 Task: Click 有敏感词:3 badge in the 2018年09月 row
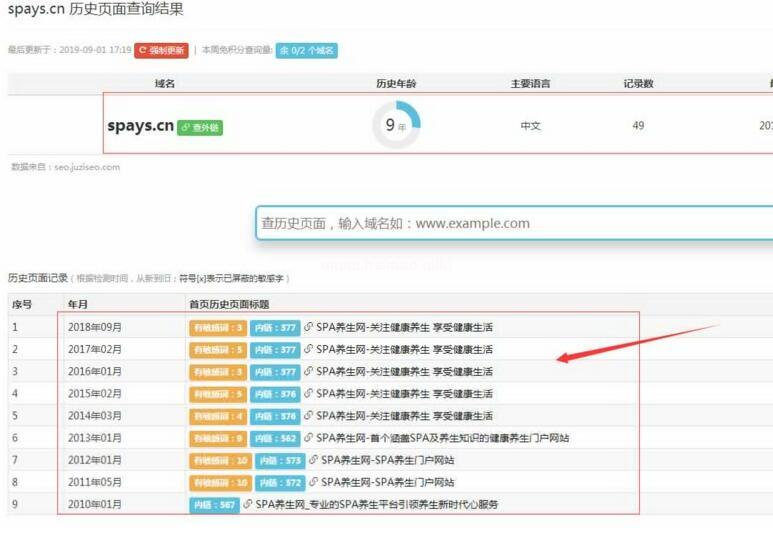pos(216,327)
